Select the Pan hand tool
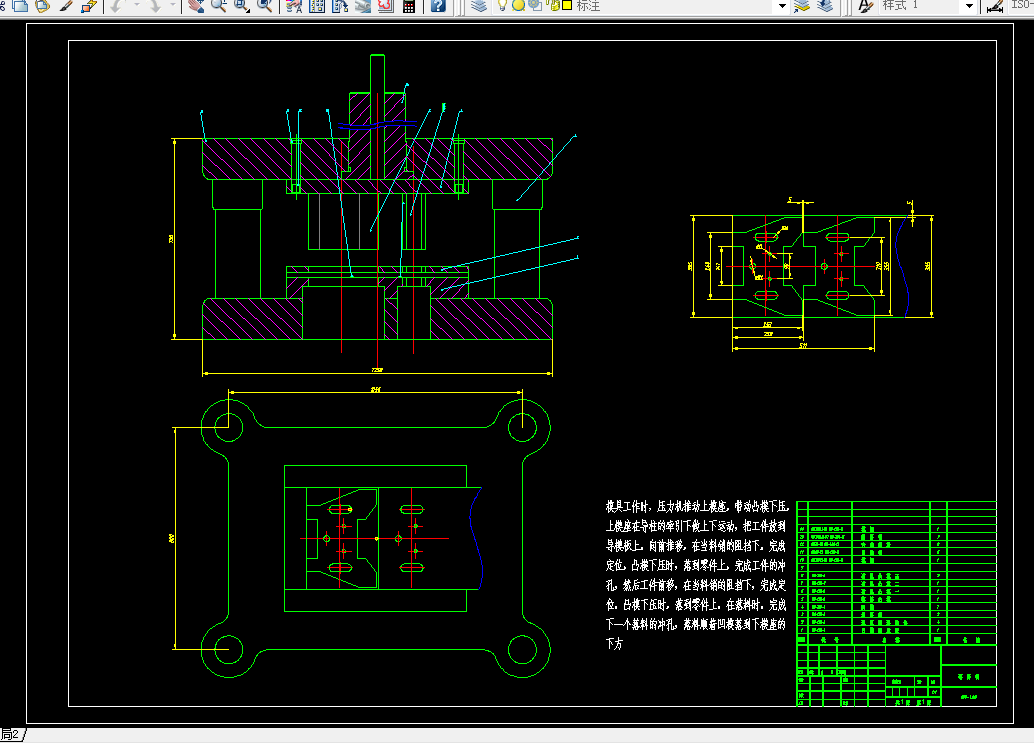Image resolution: width=1034 pixels, height=743 pixels. (195, 6)
